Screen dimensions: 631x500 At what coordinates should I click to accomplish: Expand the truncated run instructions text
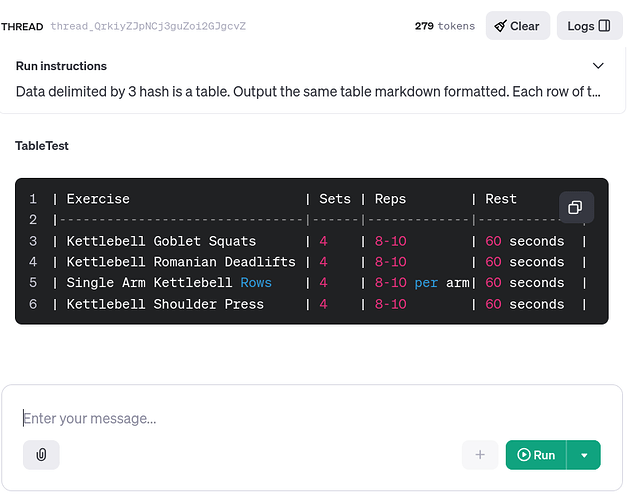[x=308, y=92]
